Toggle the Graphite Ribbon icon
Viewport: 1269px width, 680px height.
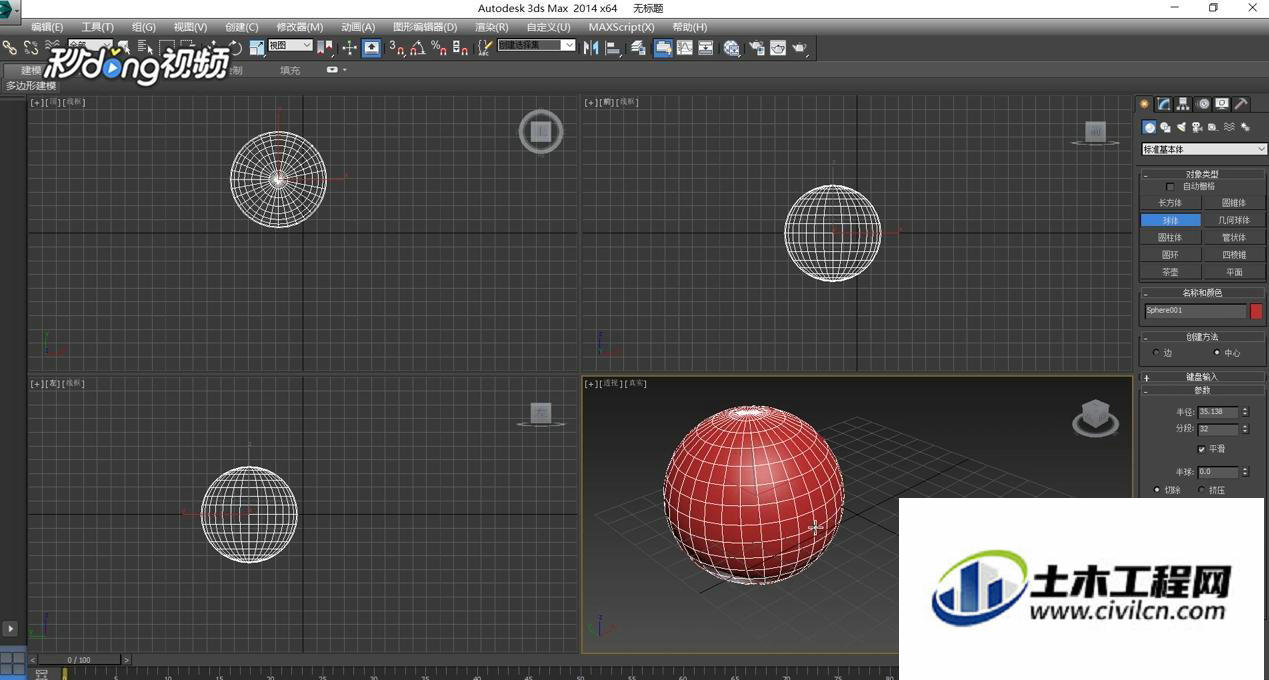[663, 47]
